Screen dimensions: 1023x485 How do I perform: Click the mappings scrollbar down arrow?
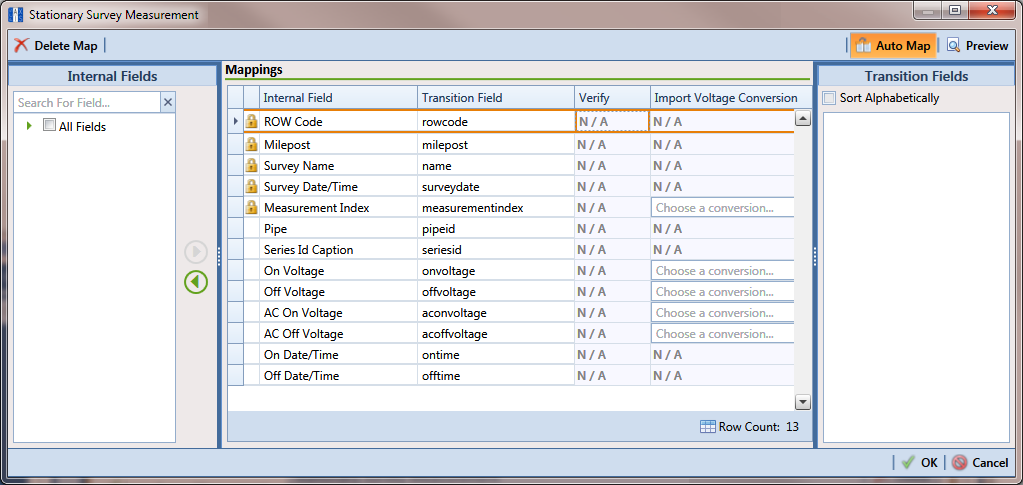[x=803, y=402]
